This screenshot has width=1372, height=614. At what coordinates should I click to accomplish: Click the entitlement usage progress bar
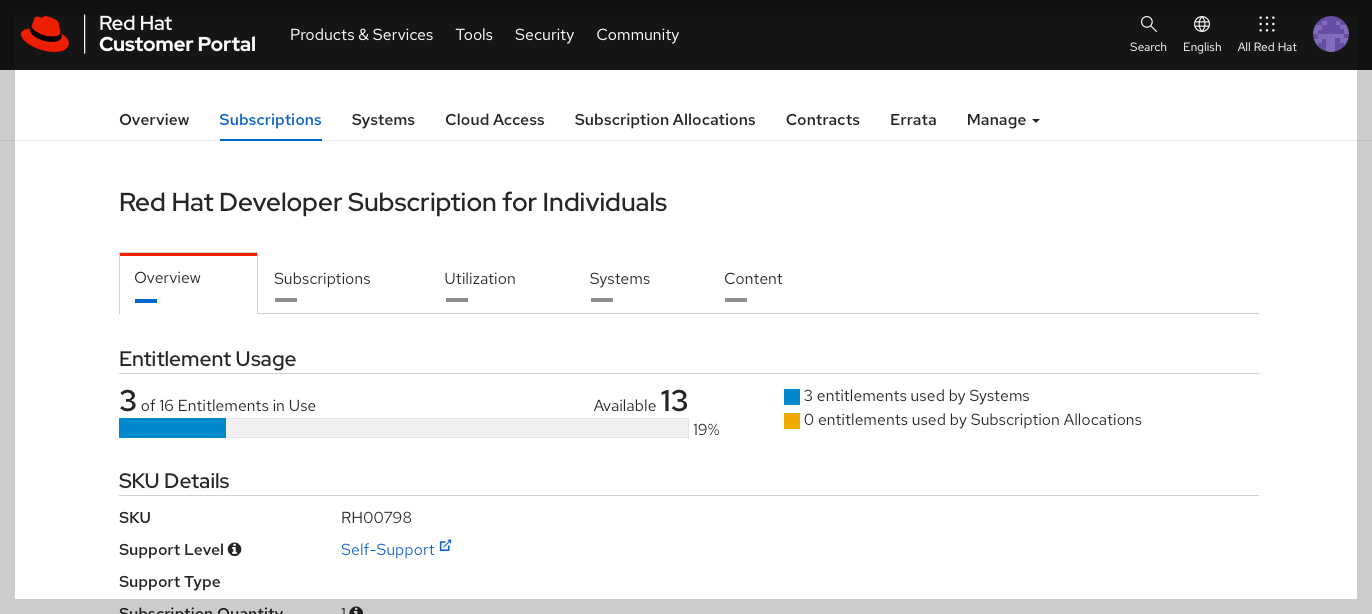[403, 427]
